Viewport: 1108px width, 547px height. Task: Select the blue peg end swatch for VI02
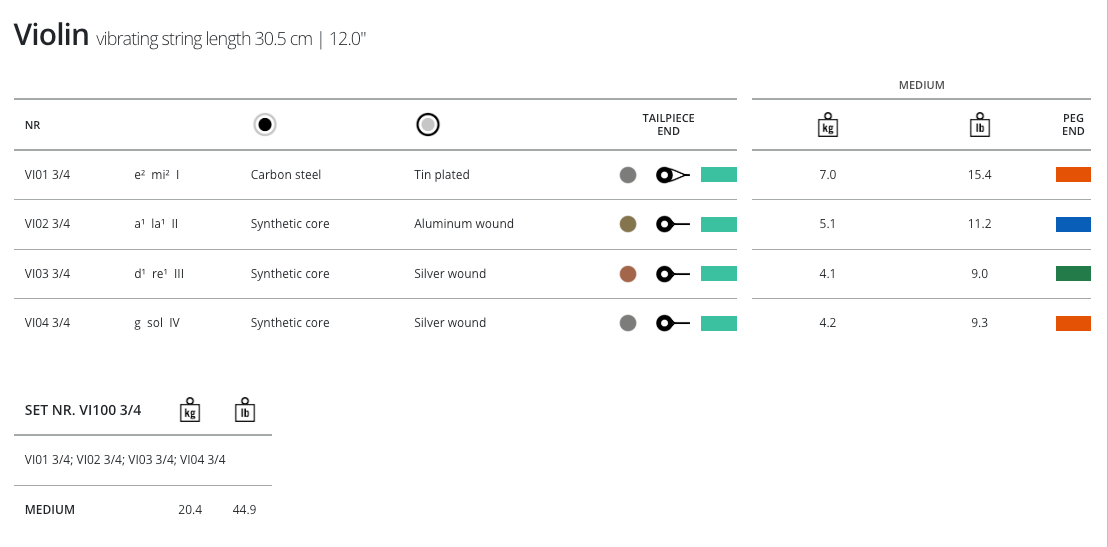coord(1073,224)
